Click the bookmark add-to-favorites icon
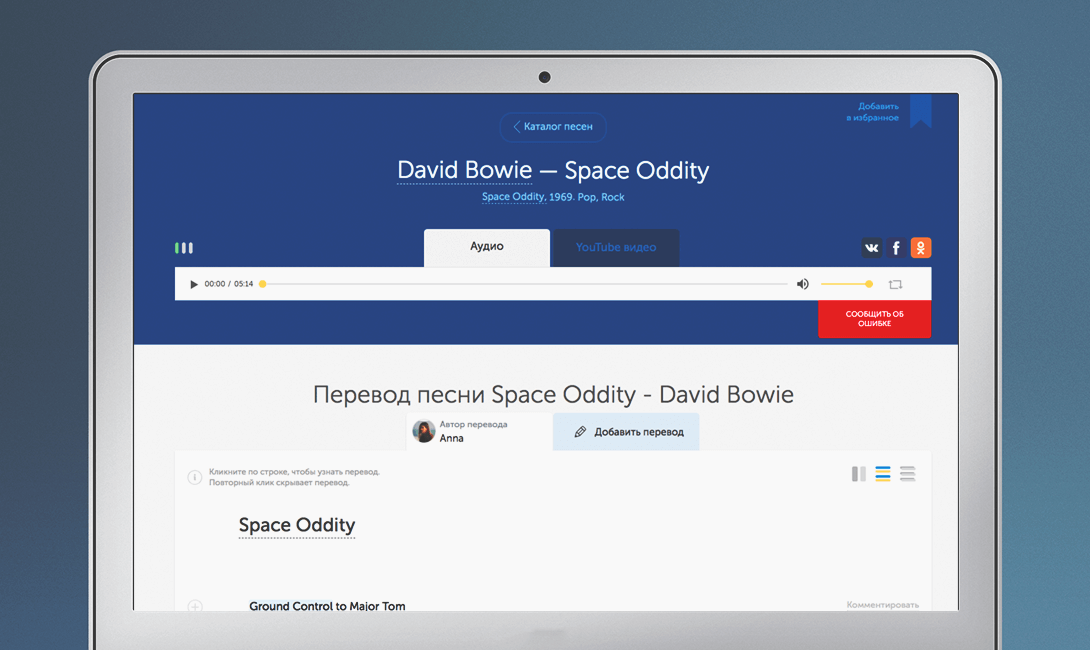This screenshot has height=650, width=1090. [x=920, y=111]
